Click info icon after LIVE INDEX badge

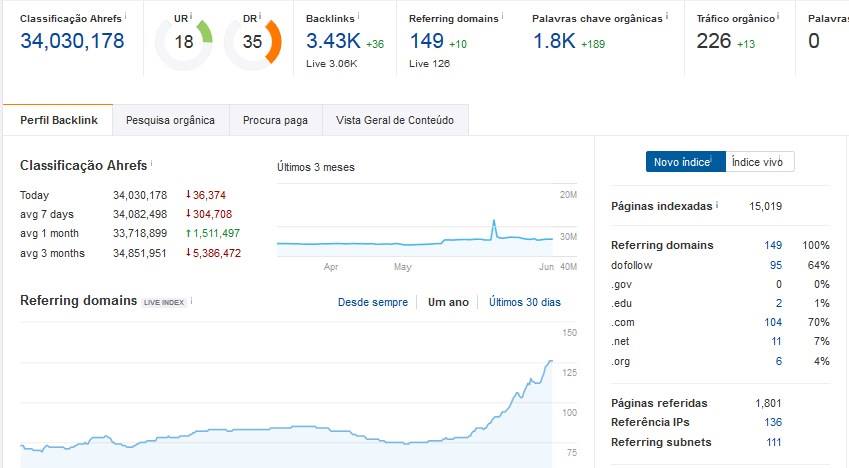(191, 301)
